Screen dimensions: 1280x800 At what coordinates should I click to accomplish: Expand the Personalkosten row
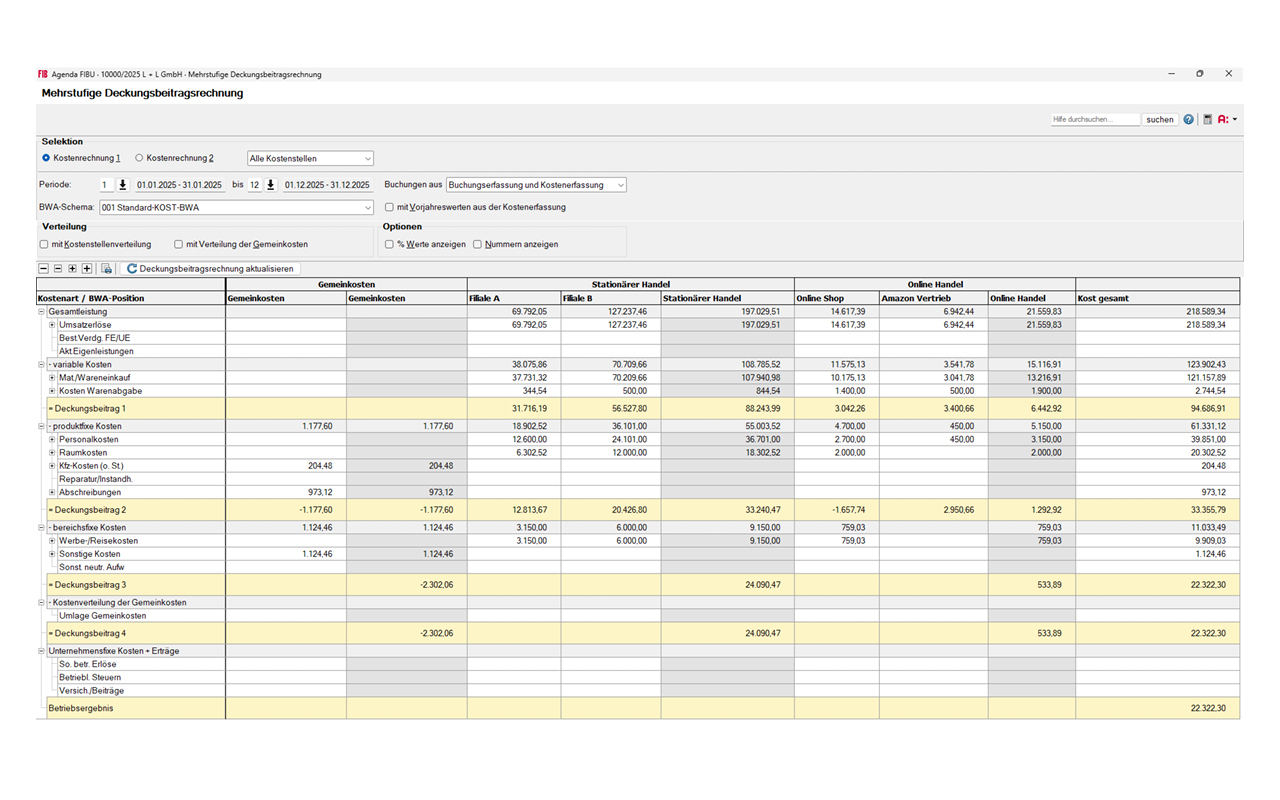52,439
